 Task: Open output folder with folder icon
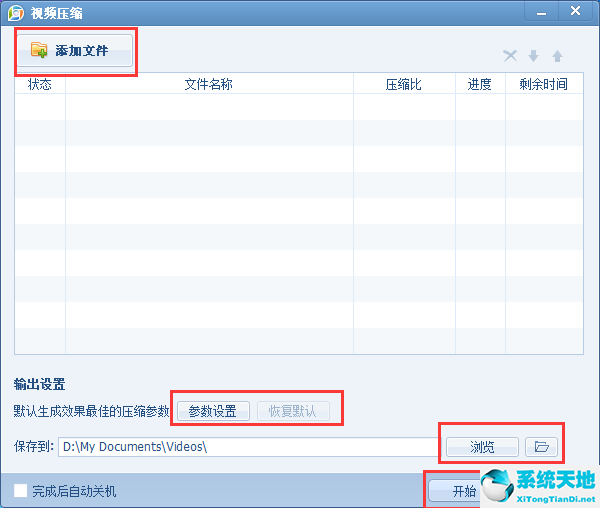point(541,447)
